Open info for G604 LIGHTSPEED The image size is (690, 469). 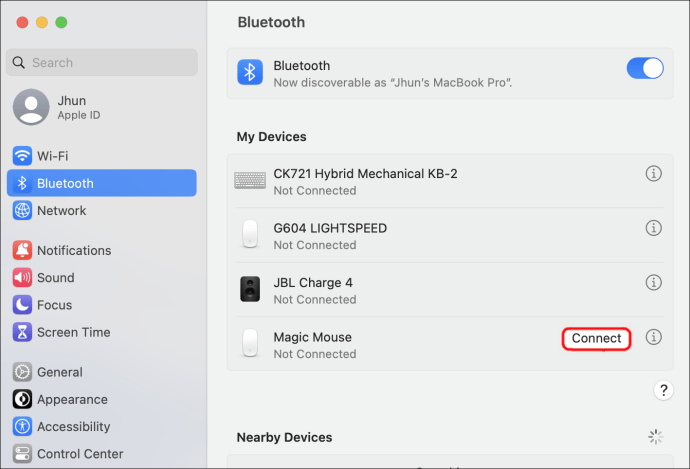click(x=654, y=228)
